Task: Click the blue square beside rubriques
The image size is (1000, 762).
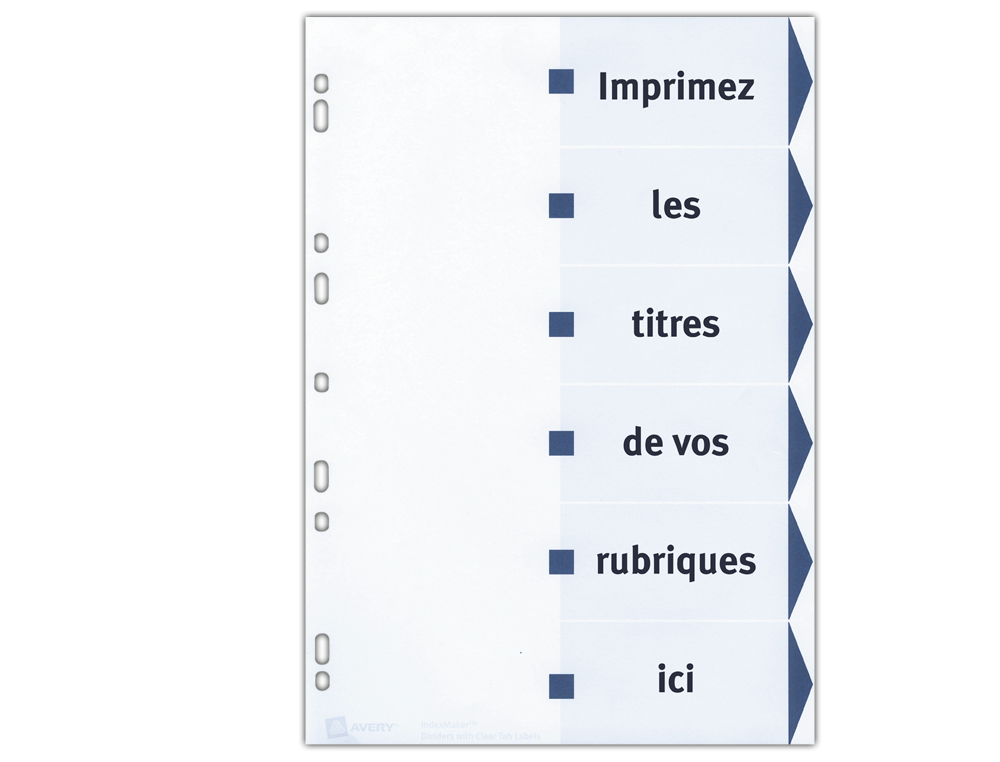Action: (x=561, y=561)
